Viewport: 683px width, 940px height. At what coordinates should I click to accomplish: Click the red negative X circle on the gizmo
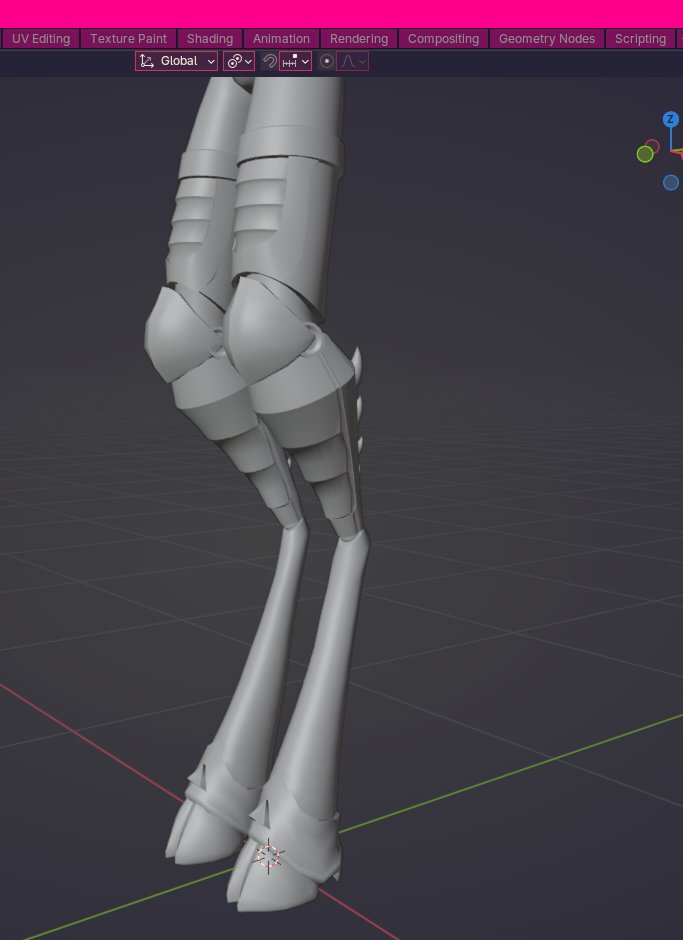(653, 146)
